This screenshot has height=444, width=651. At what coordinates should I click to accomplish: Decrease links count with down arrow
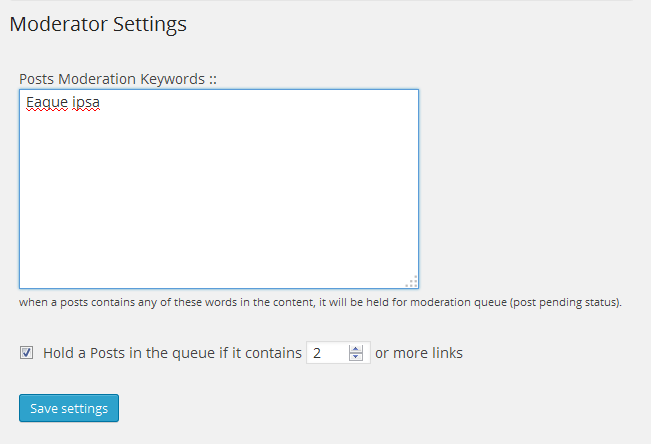tap(356, 357)
